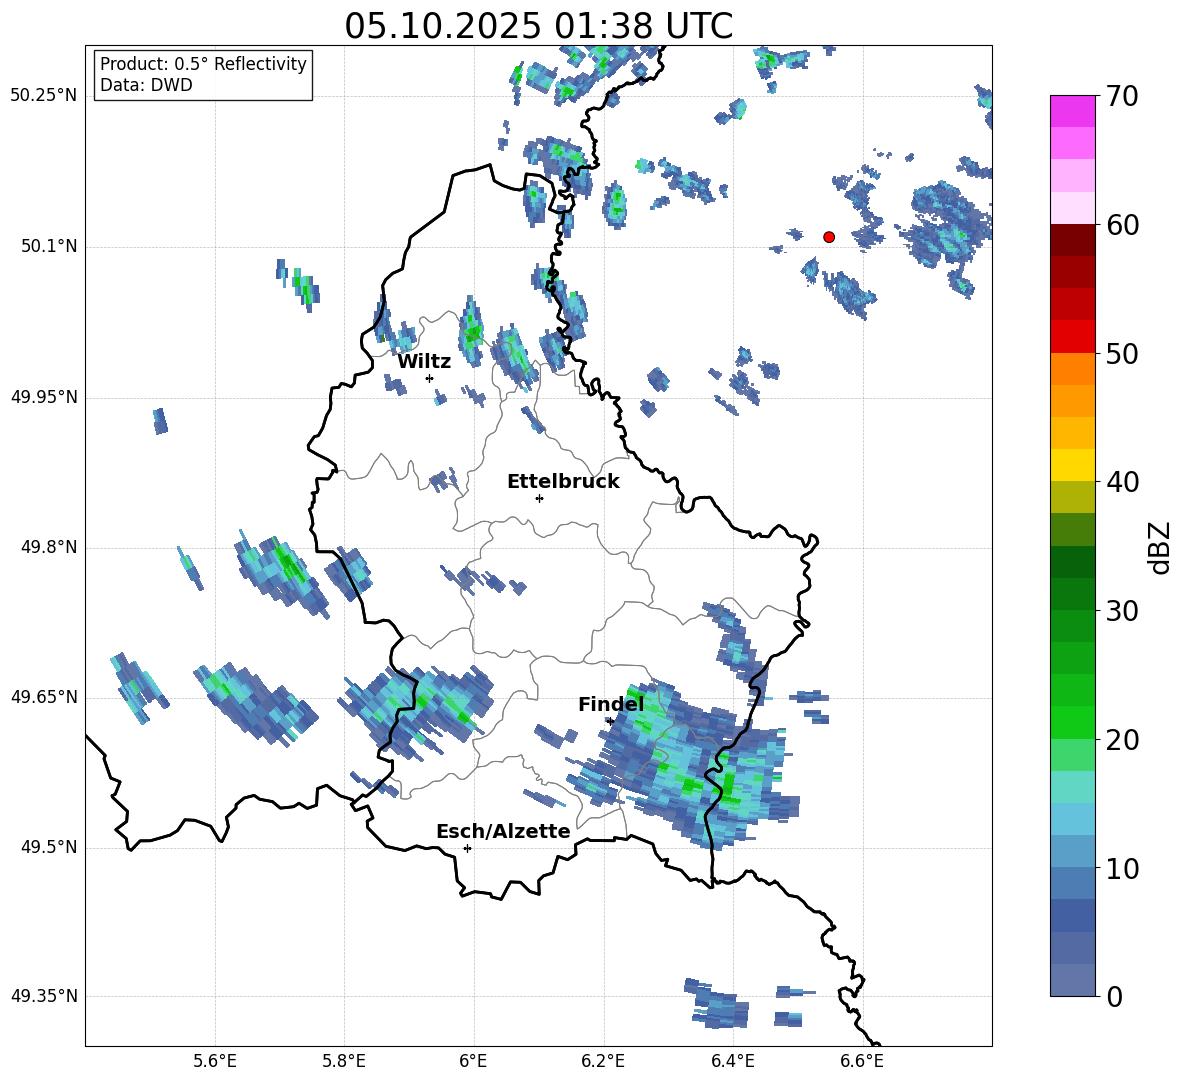Click the 6.2°E longitude label
Screen dimensions: 1184x1081
click(603, 1061)
